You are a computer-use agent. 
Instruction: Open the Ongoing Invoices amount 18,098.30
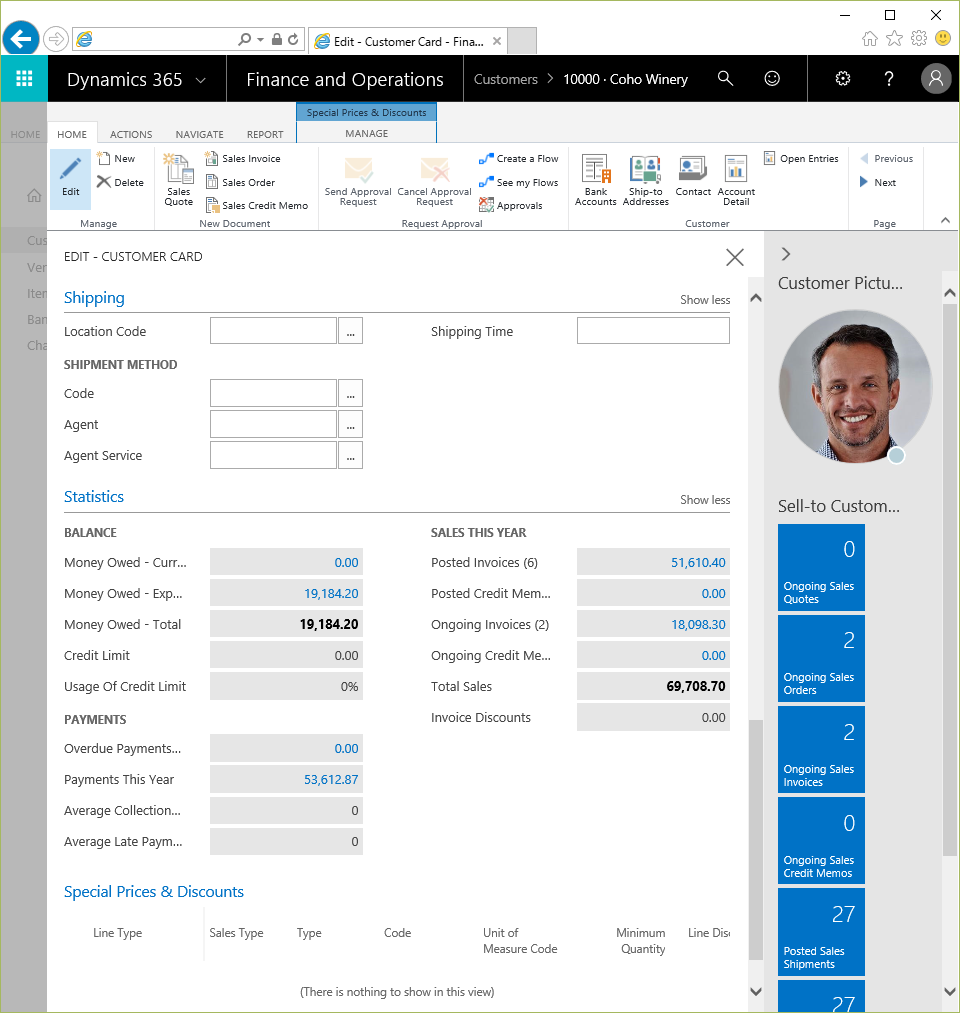(698, 625)
